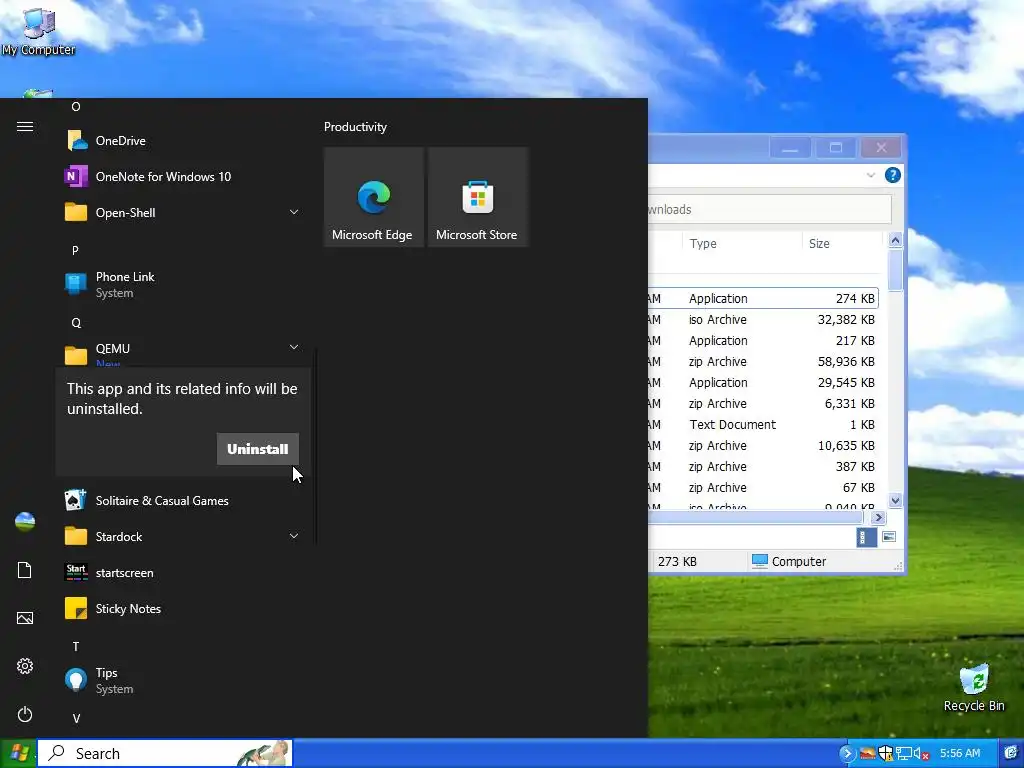Viewport: 1024px width, 768px height.
Task: Click the Windows Security shield tray icon
Action: pos(886,754)
